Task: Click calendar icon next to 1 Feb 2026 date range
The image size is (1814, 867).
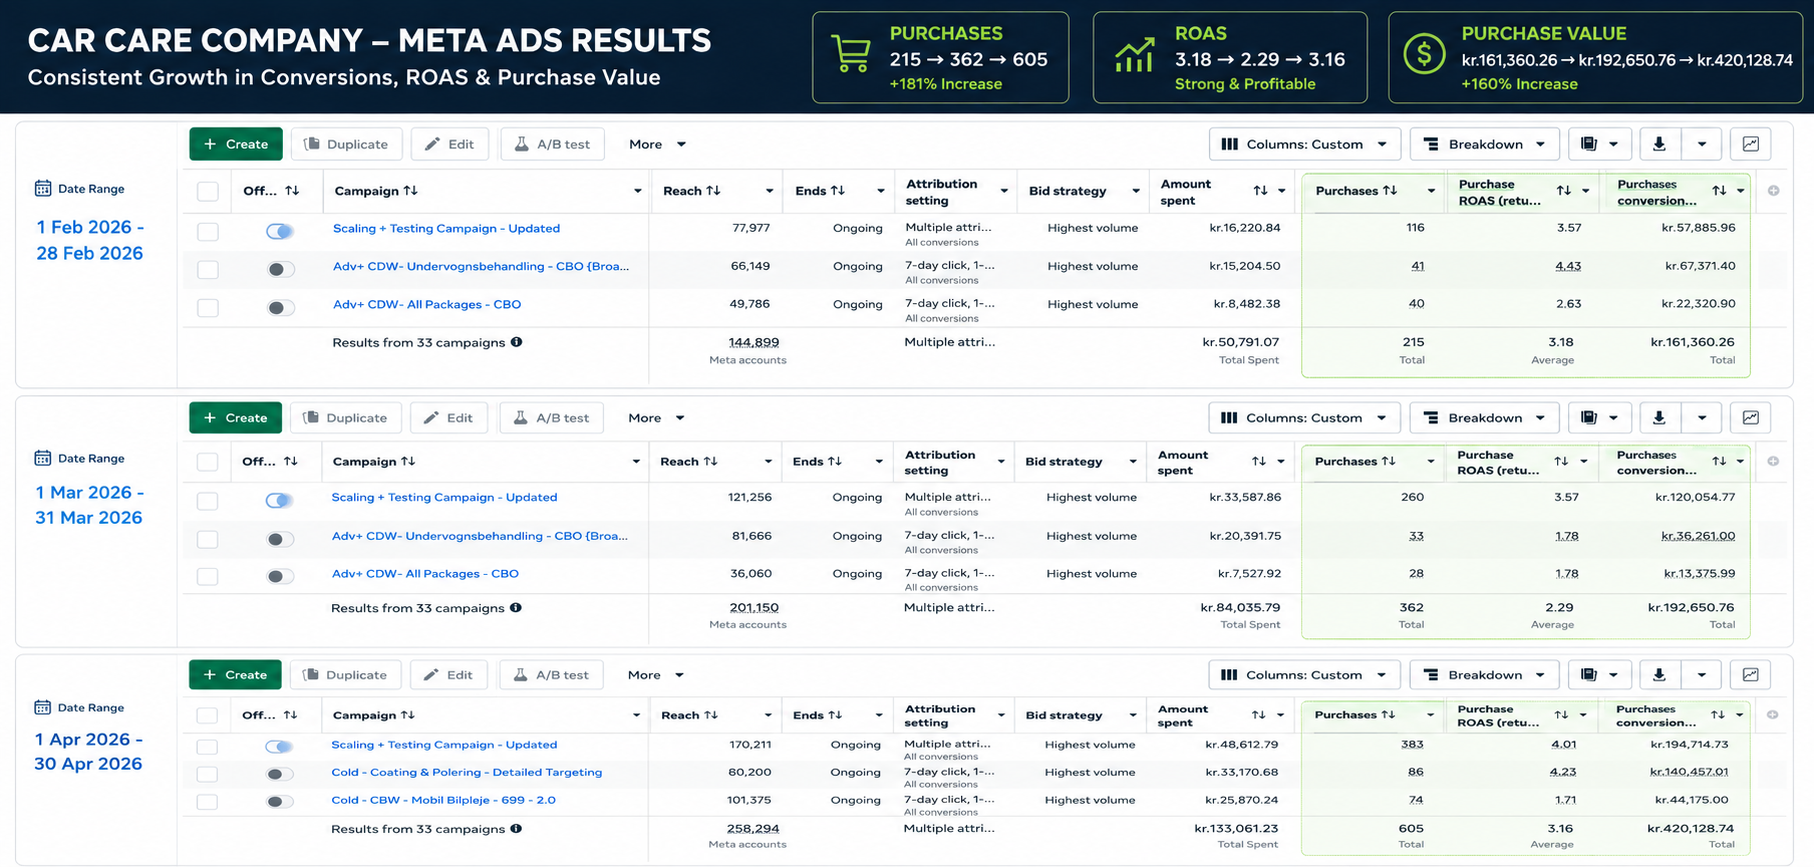Action: tap(43, 188)
